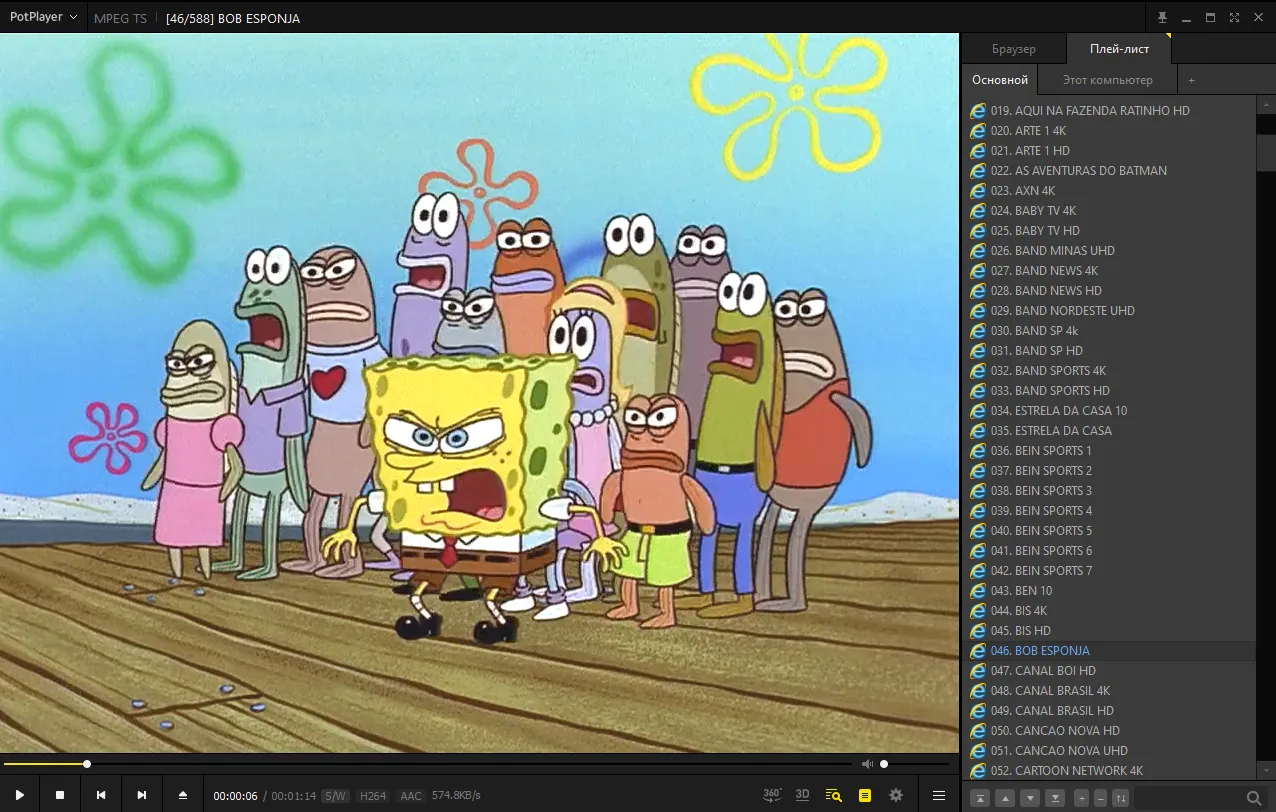Skip to the next playlist item
This screenshot has height=812, width=1276.
click(142, 795)
